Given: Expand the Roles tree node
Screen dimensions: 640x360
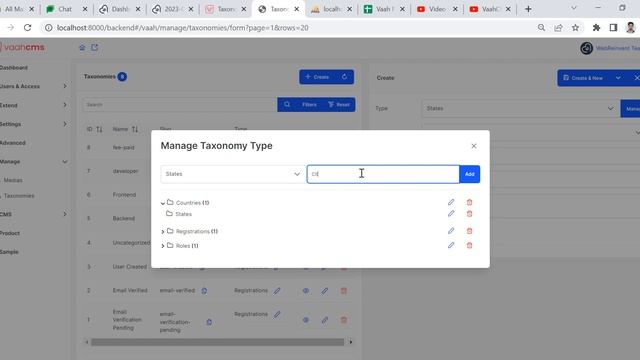Looking at the screenshot, I should pyautogui.click(x=163, y=246).
